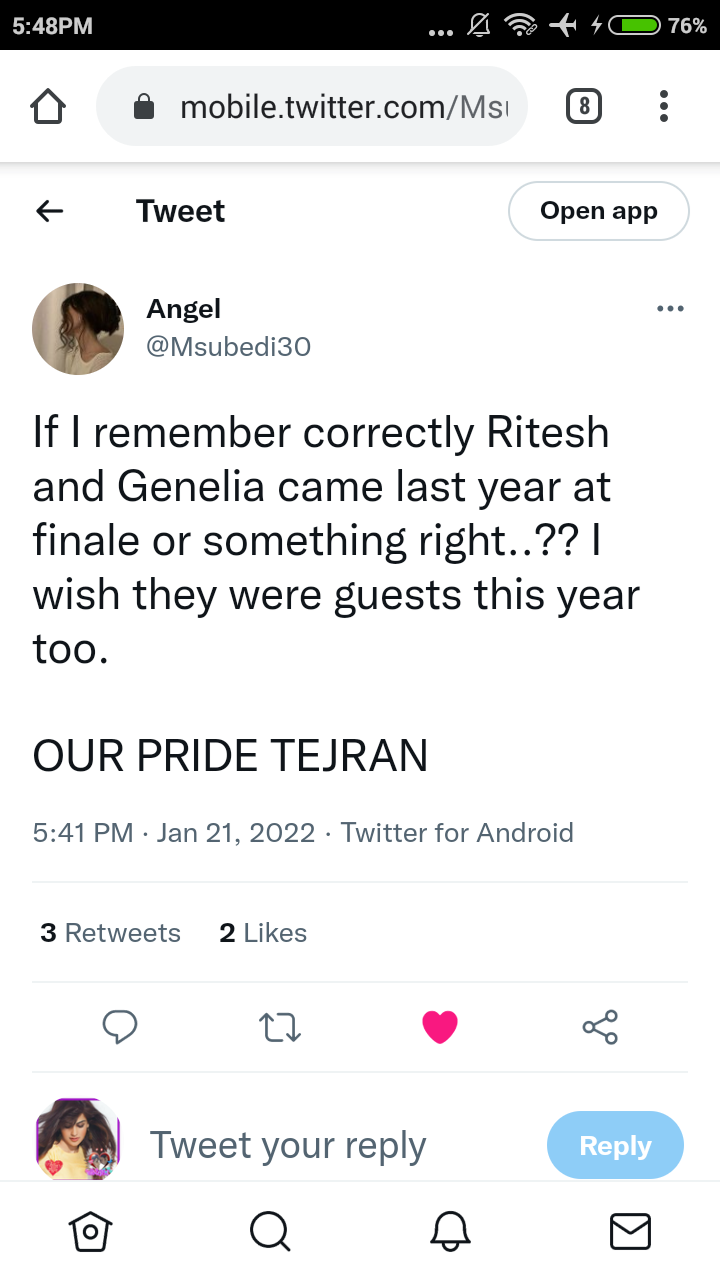Toggle the pink heart like button
The height and width of the screenshot is (1280, 720).
(440, 1027)
